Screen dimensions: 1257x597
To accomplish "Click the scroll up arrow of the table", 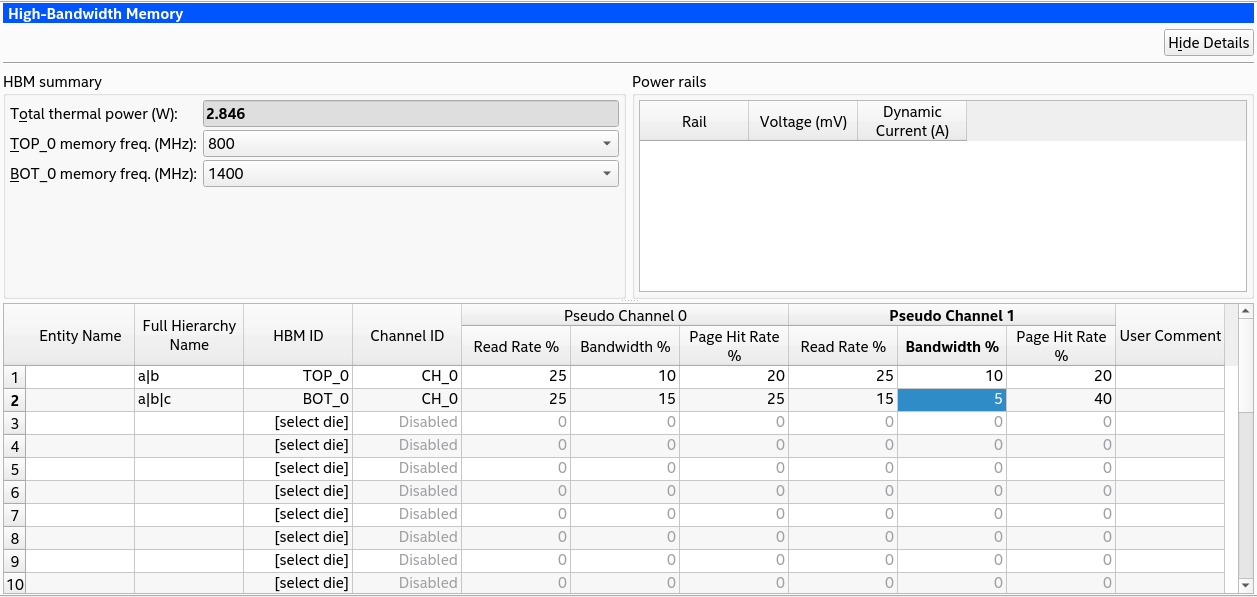I will 1245,312.
